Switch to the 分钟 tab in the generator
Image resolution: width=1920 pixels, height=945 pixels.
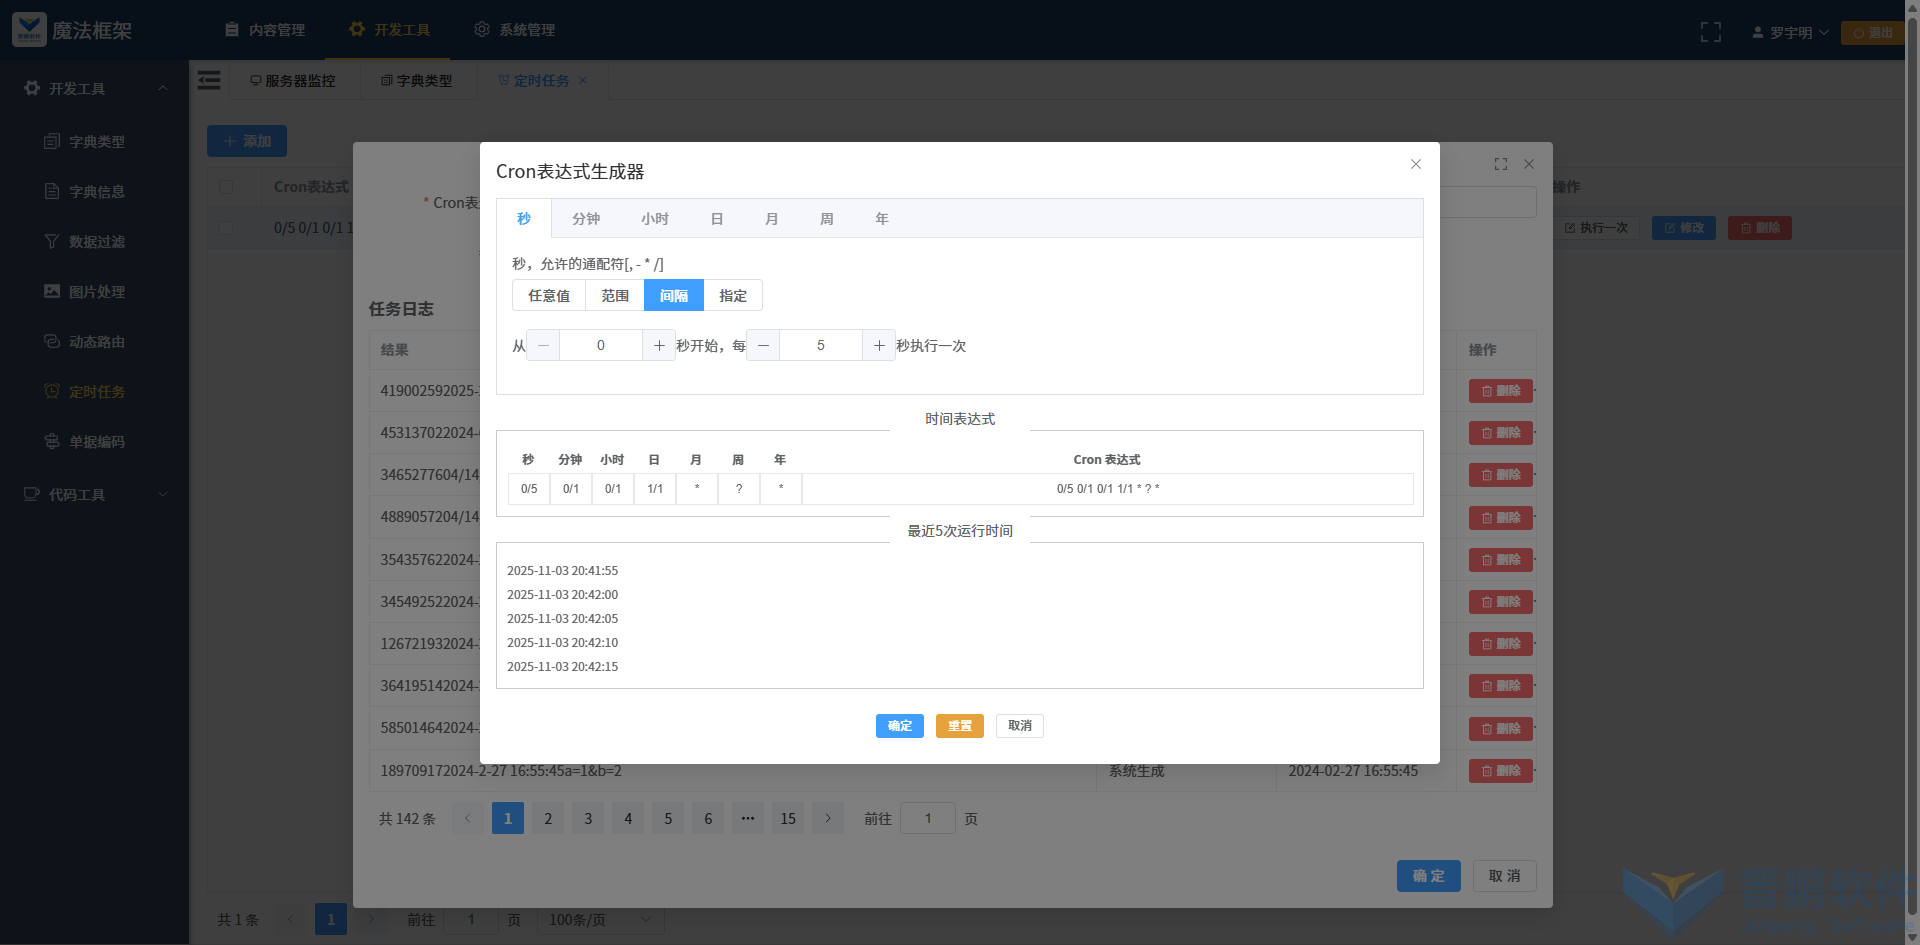click(x=586, y=218)
